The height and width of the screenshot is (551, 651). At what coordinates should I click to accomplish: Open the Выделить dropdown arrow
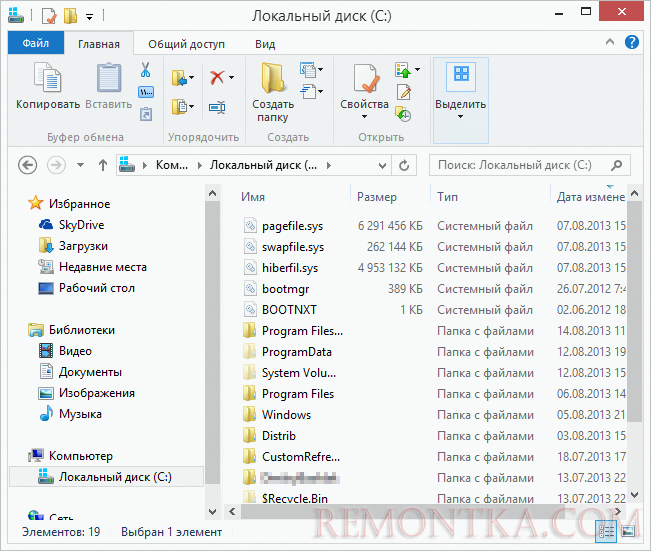(460, 117)
